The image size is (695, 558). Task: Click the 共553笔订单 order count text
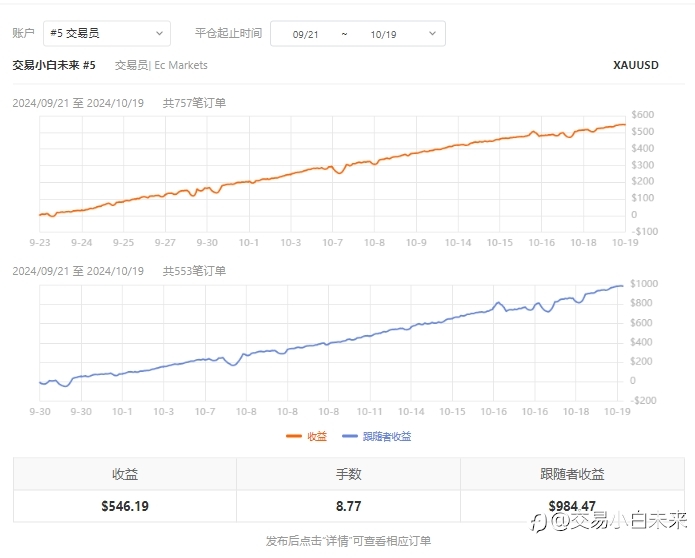click(194, 271)
